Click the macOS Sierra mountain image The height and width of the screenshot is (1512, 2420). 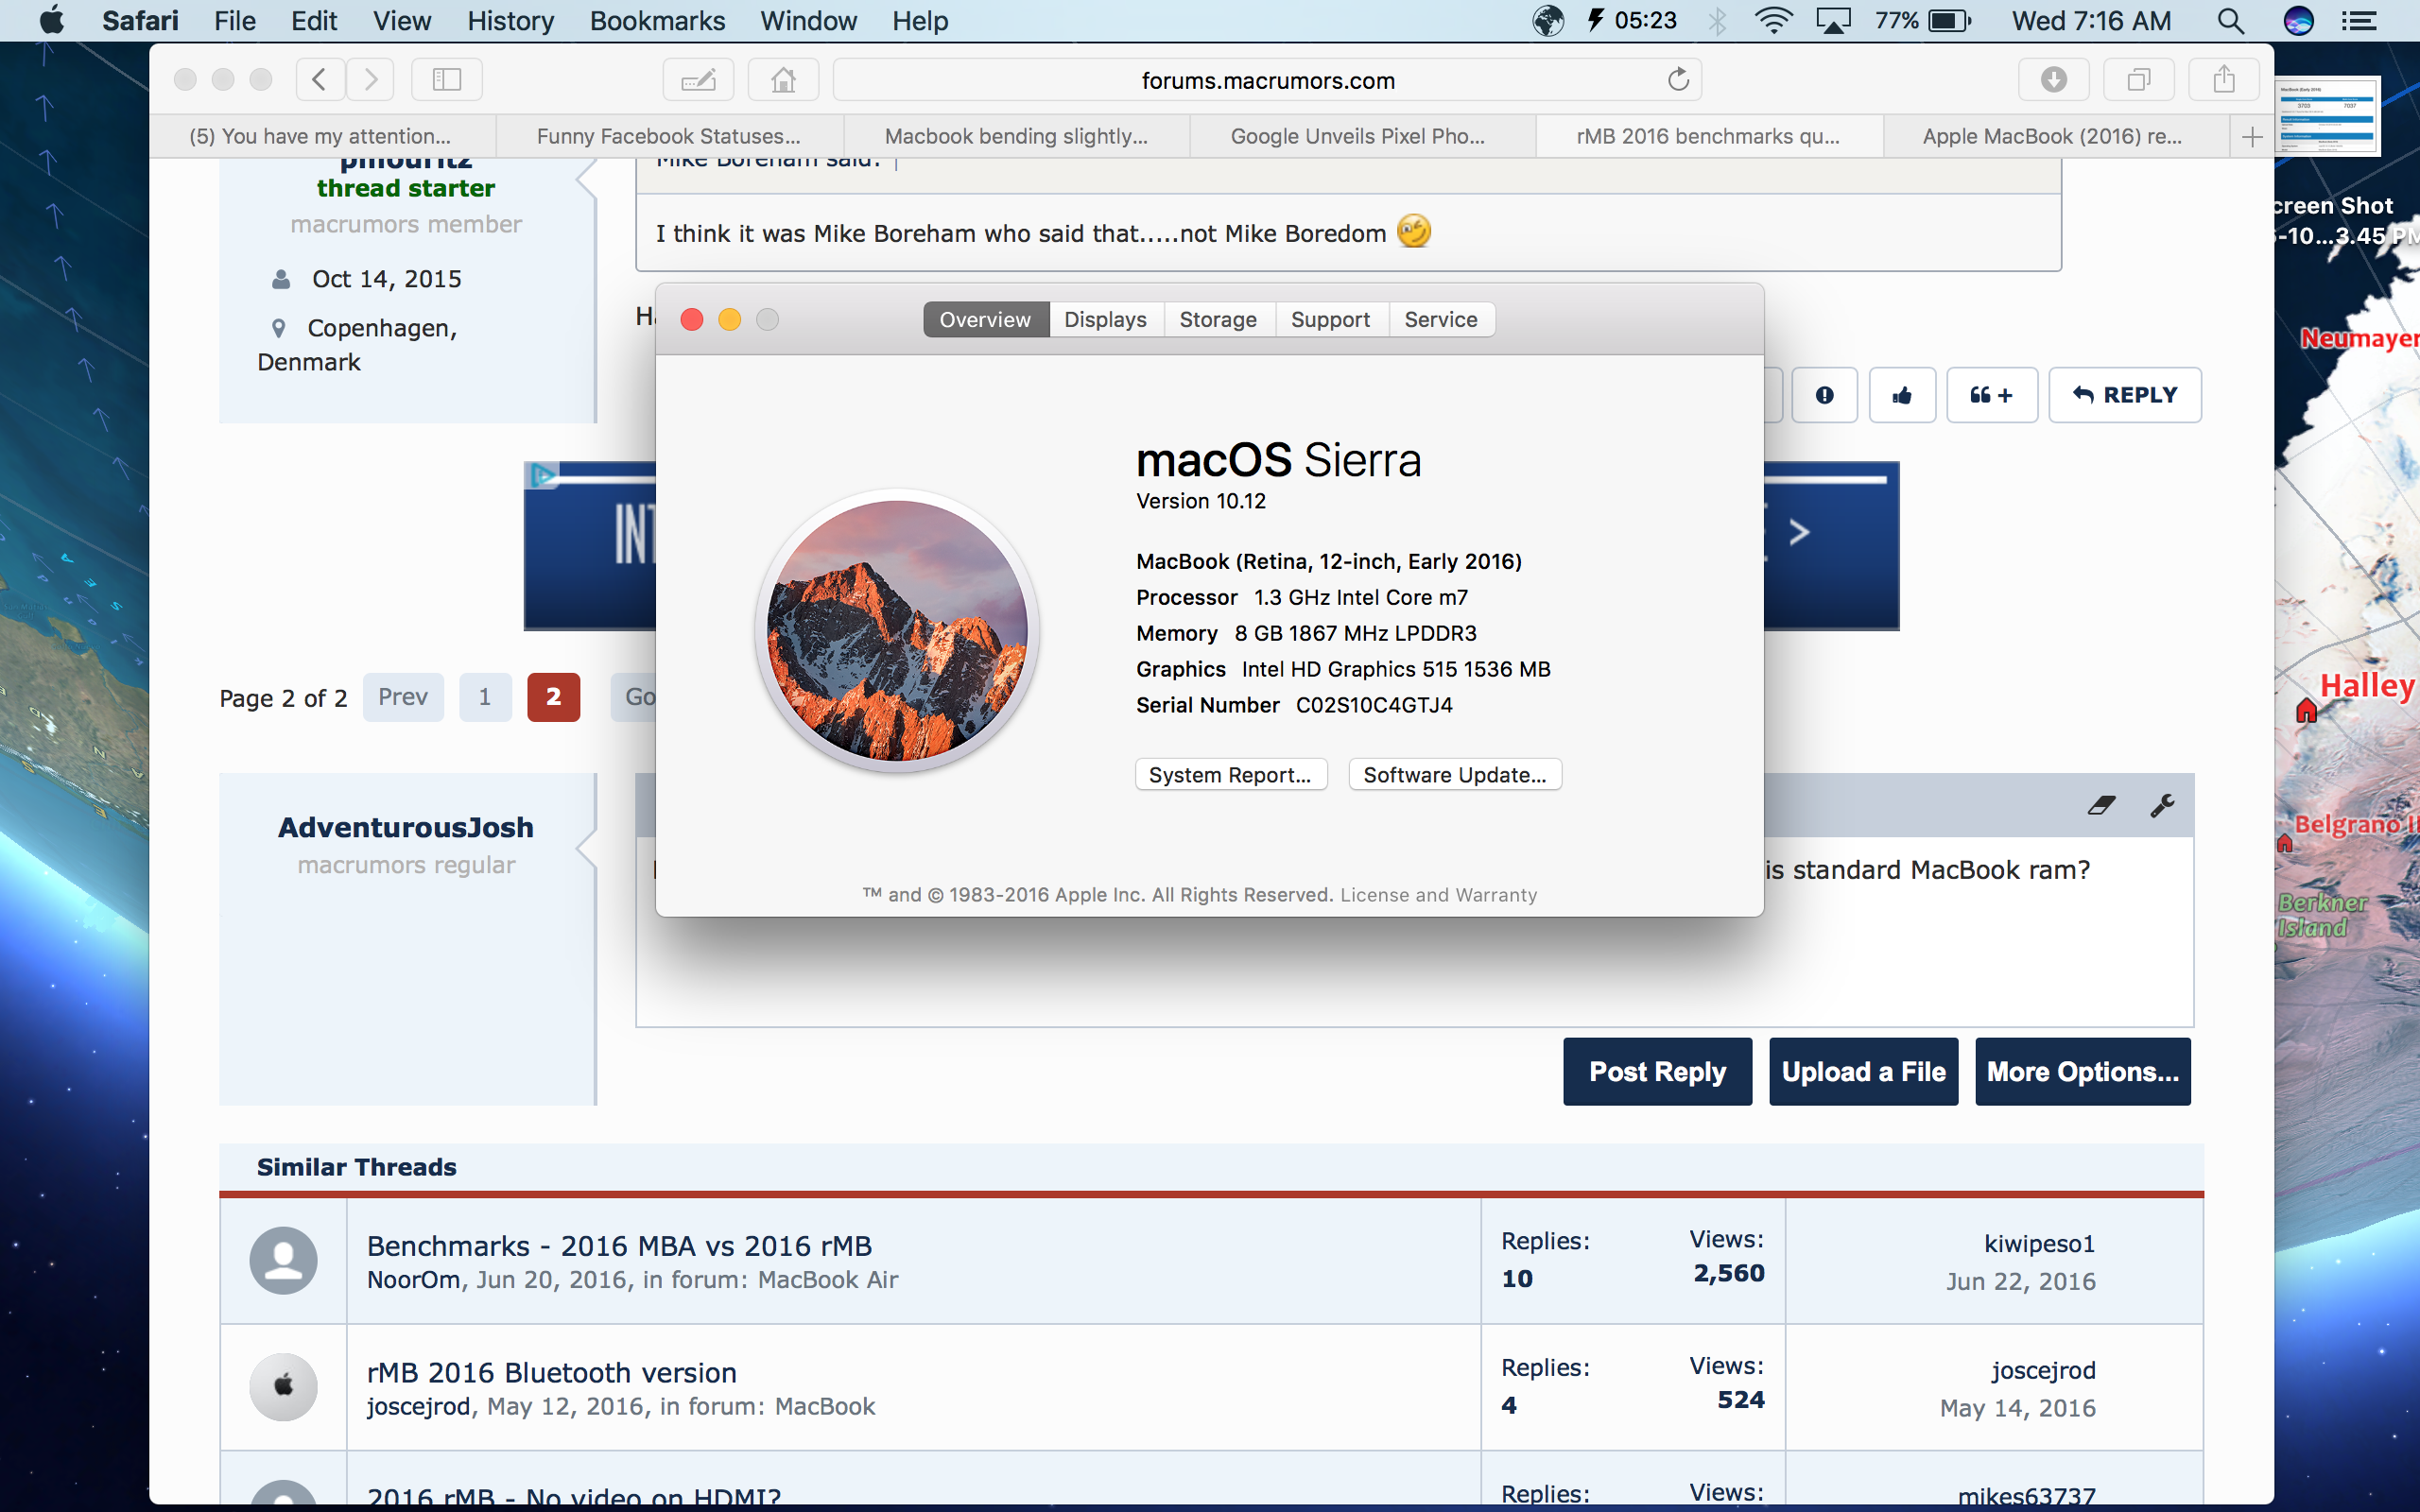(897, 631)
